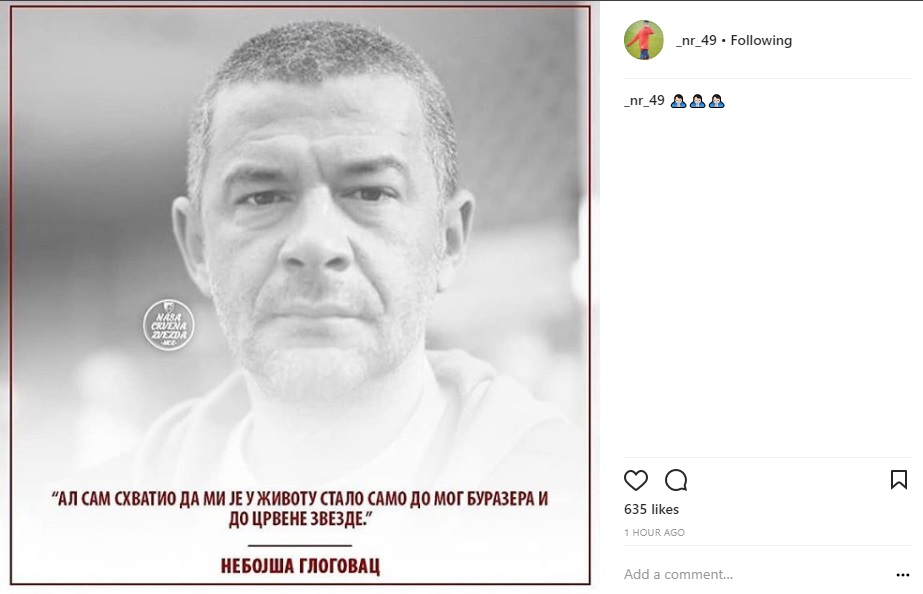This screenshot has height=594, width=923.
Task: Open the three-dot more options menu
Action: [x=902, y=575]
